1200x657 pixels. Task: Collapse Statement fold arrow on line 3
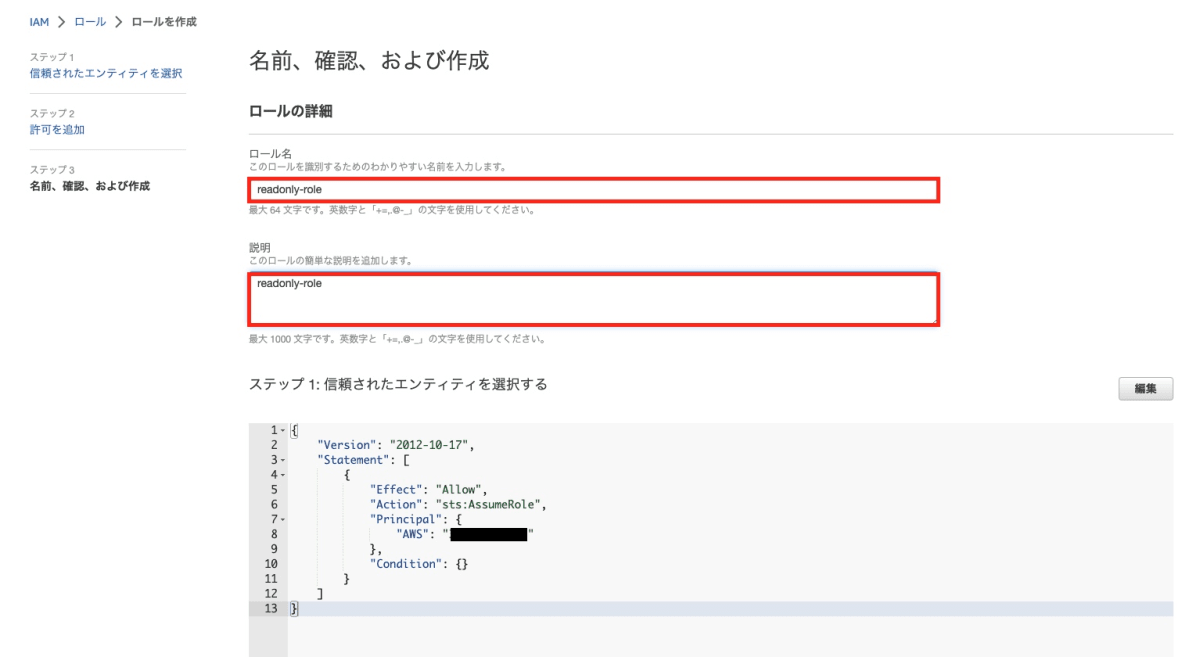tap(283, 460)
